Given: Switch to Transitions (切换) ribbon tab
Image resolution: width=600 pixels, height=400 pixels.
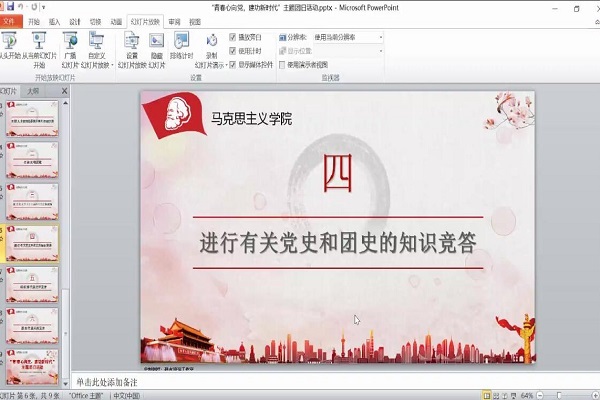Looking at the screenshot, I should [95, 22].
